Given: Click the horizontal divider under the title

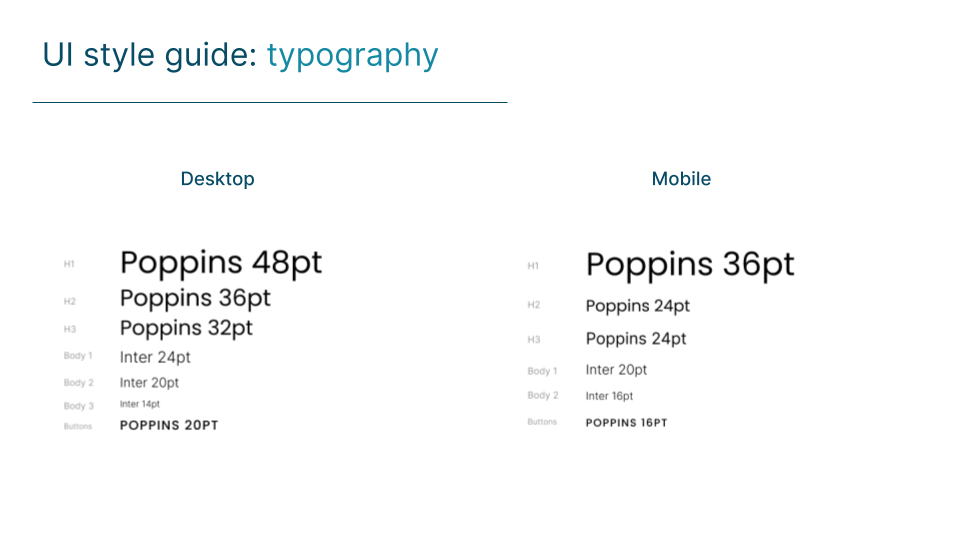Looking at the screenshot, I should (270, 102).
